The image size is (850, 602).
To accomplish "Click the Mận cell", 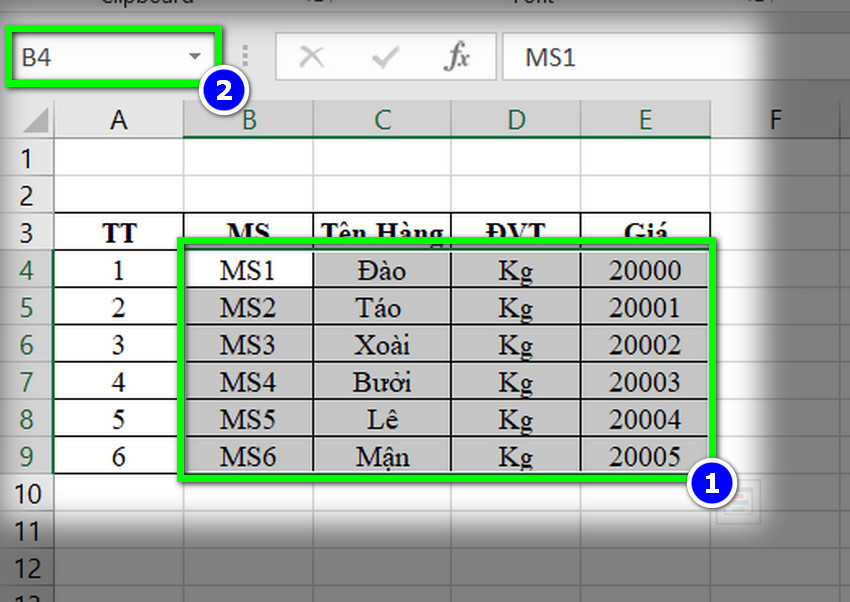I will [x=382, y=456].
